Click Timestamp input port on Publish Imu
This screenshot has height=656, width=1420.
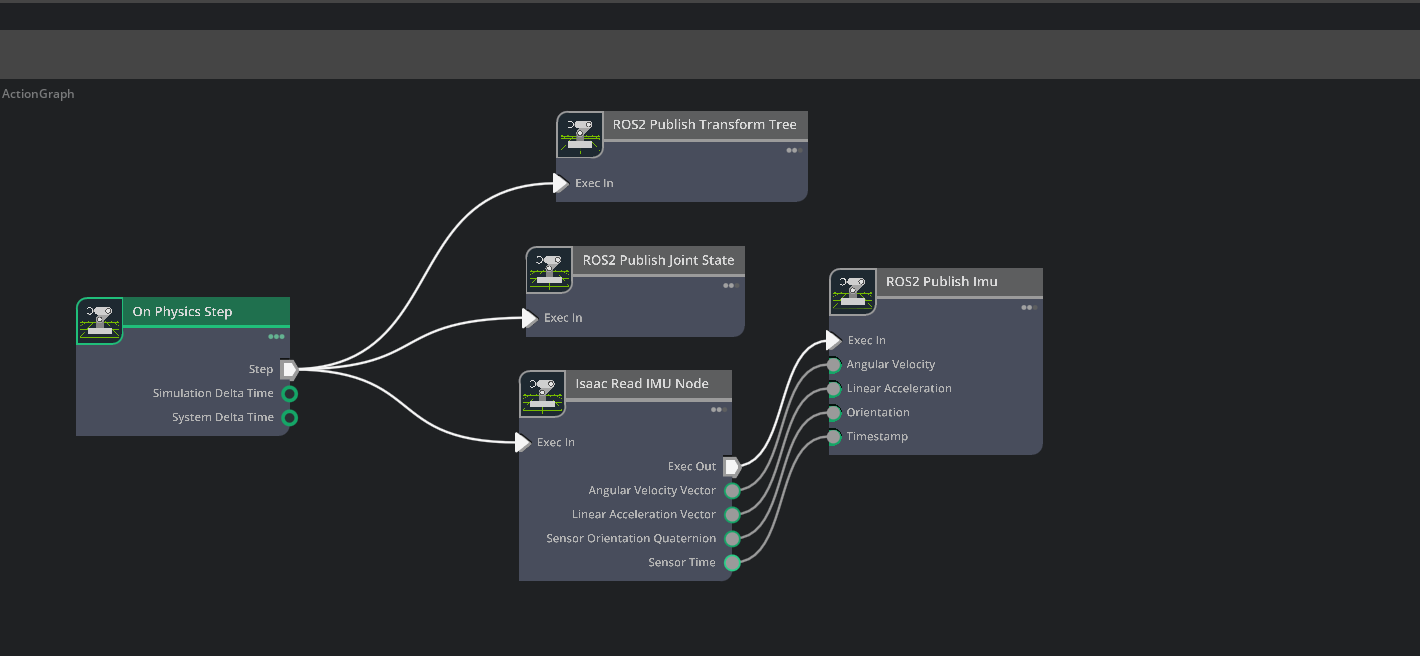coord(834,436)
